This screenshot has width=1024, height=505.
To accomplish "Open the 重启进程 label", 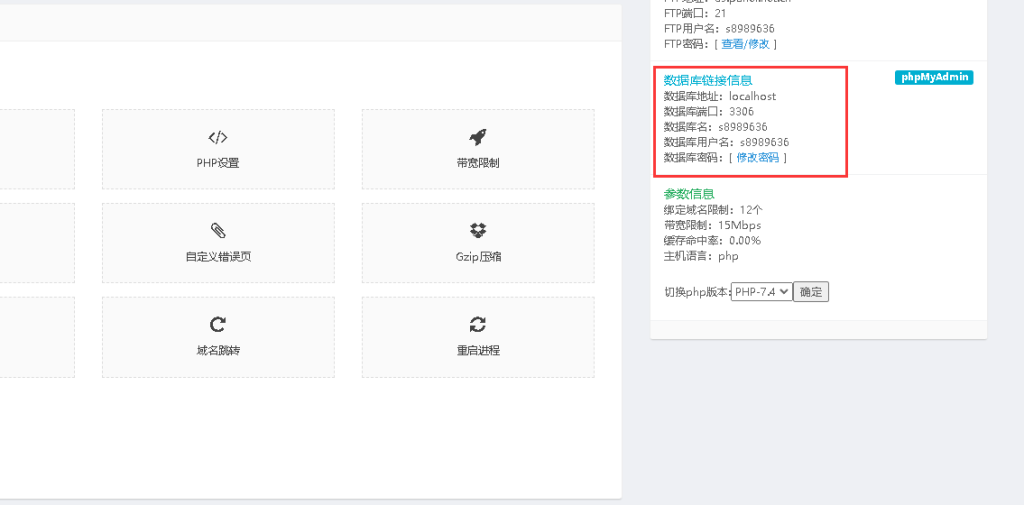I will click(478, 351).
